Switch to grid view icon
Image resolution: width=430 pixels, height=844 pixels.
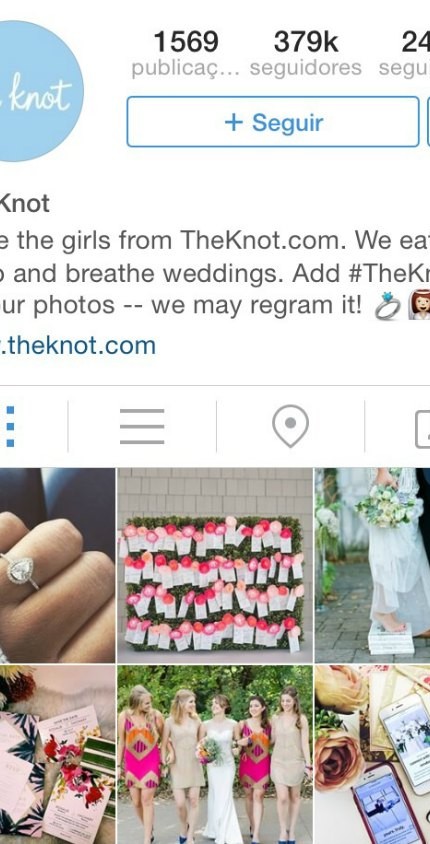10,426
